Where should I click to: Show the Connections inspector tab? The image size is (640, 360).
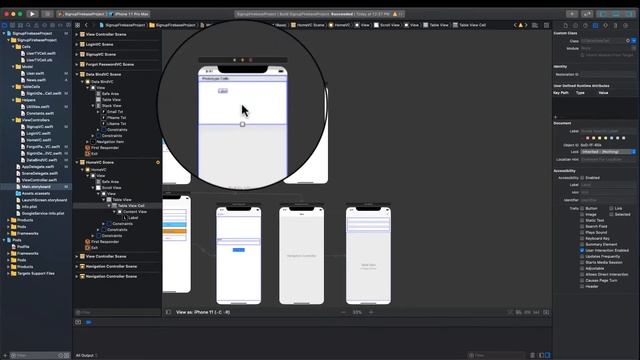tap(625, 25)
